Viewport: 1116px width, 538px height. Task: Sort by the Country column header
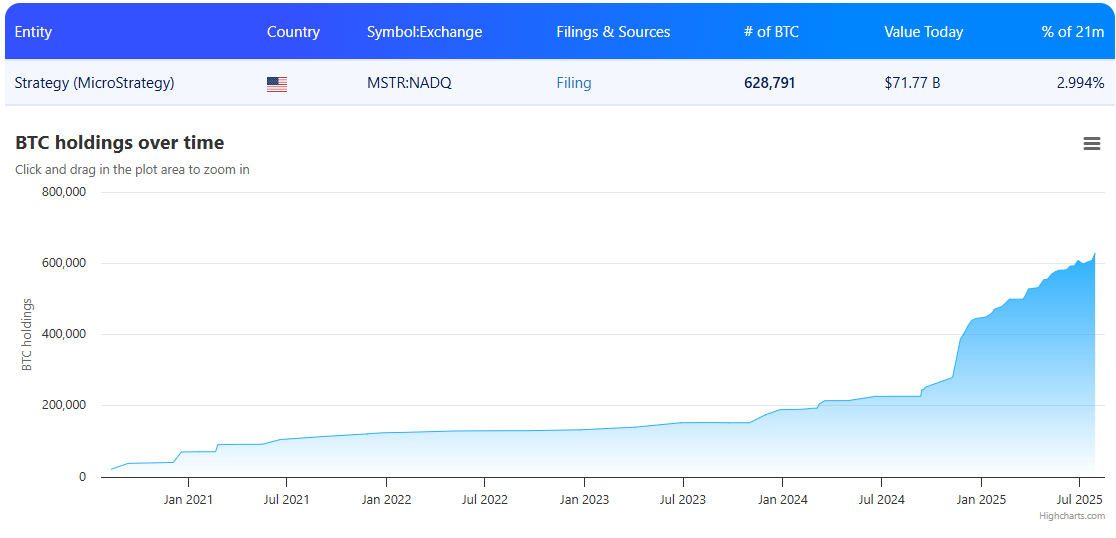pyautogui.click(x=293, y=32)
